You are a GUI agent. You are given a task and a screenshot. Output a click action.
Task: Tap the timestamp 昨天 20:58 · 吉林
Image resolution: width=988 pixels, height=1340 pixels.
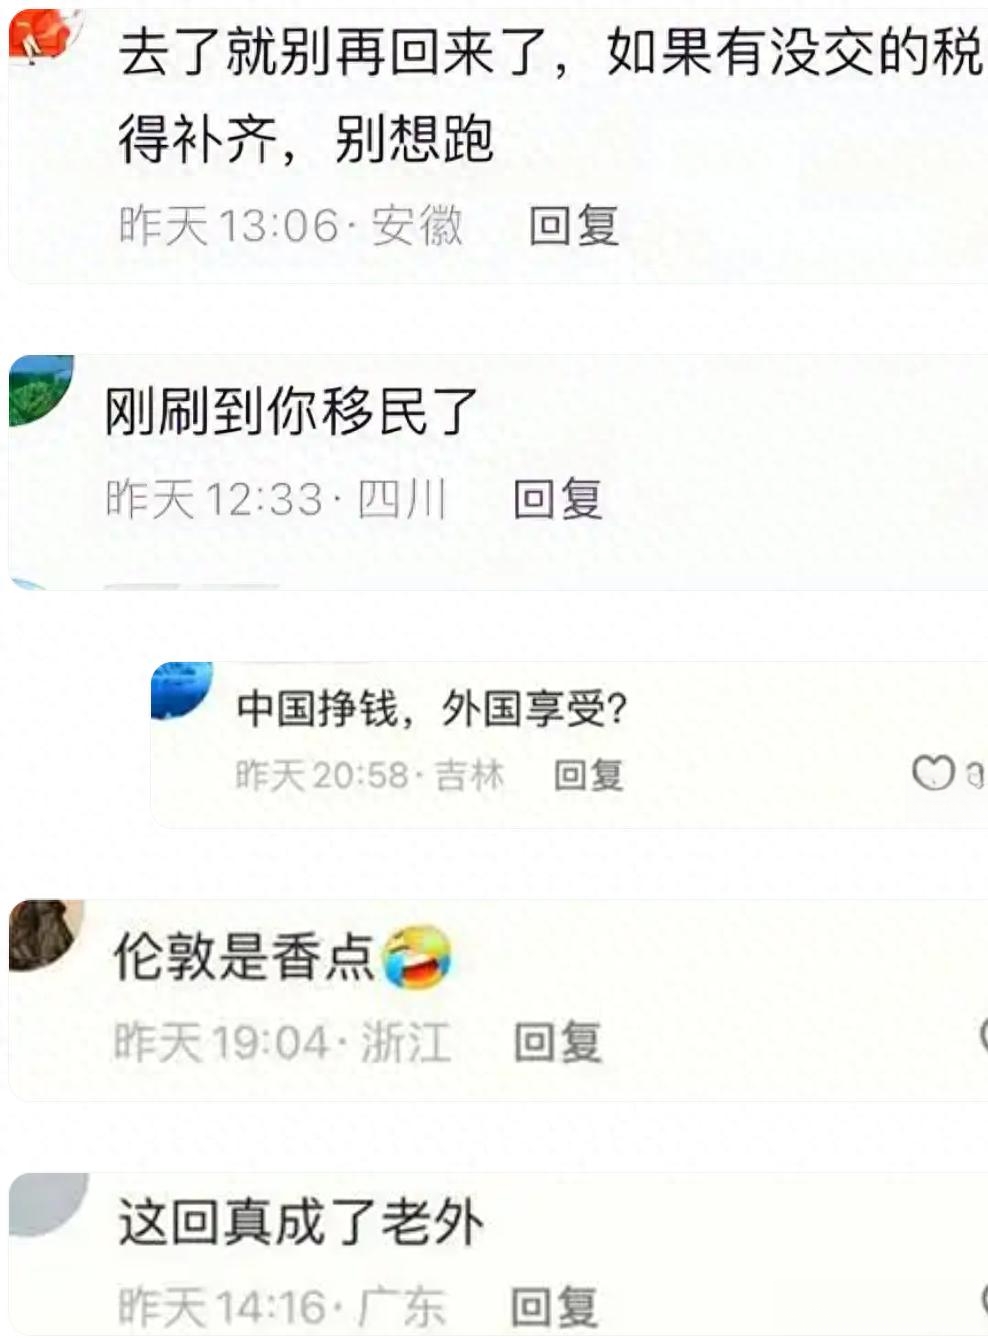[x=370, y=775]
